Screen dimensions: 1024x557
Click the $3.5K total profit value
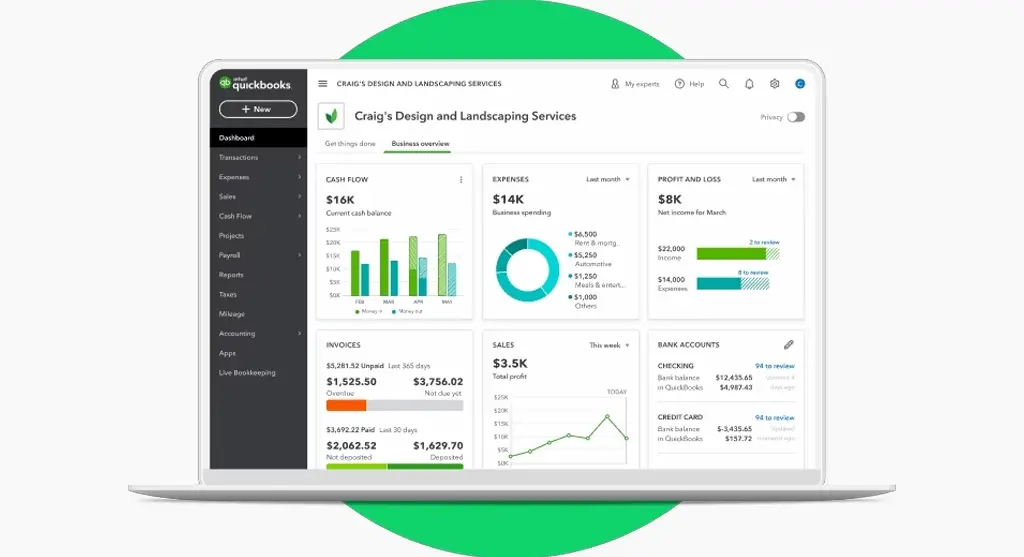[x=510, y=364]
